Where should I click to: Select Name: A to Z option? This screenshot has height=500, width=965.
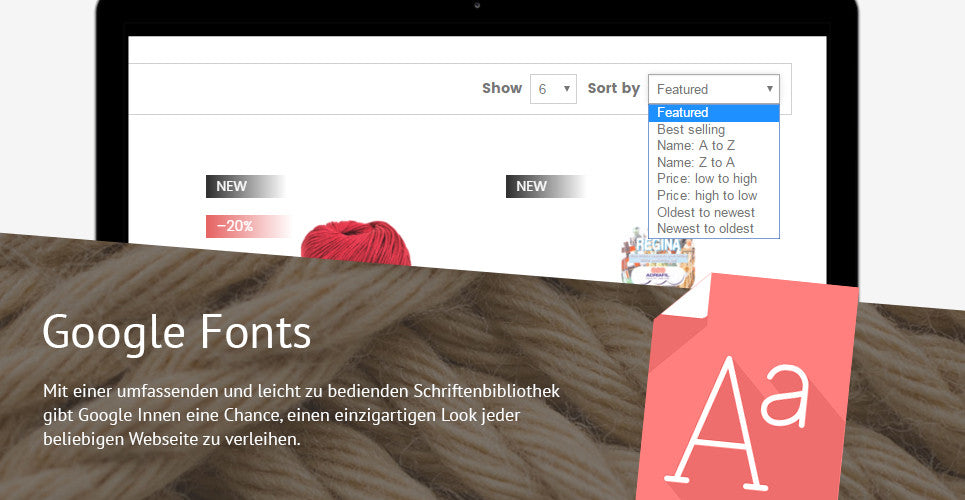tap(713, 146)
